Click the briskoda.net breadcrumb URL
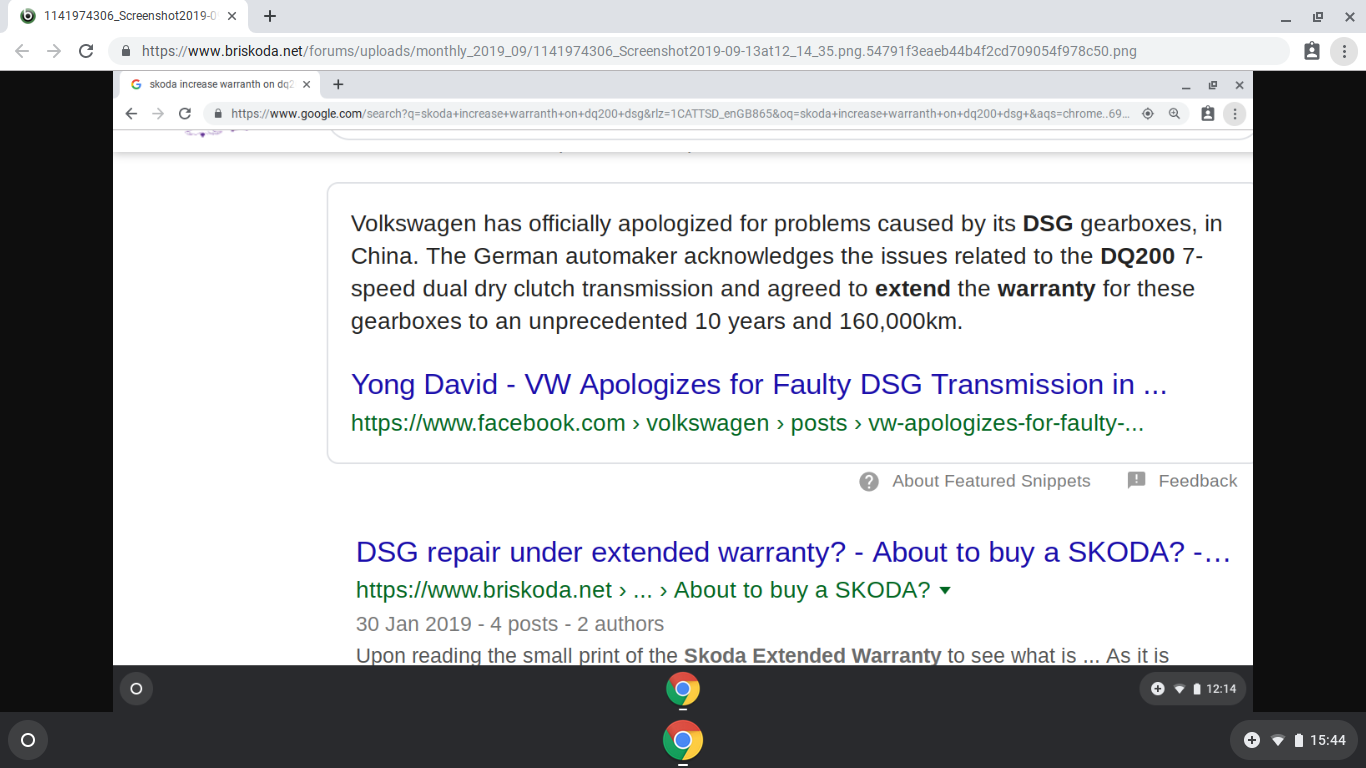Image resolution: width=1366 pixels, height=768 pixels. (643, 590)
